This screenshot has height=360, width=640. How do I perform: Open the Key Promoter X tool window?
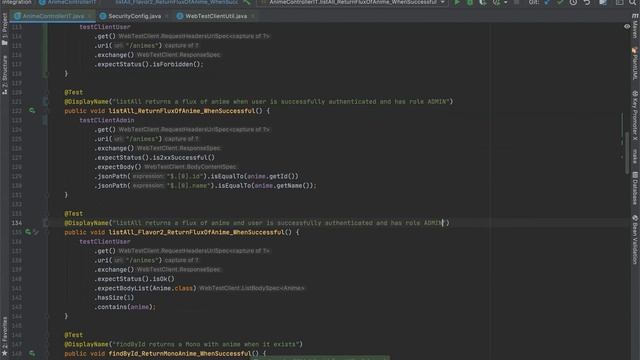click(635, 116)
